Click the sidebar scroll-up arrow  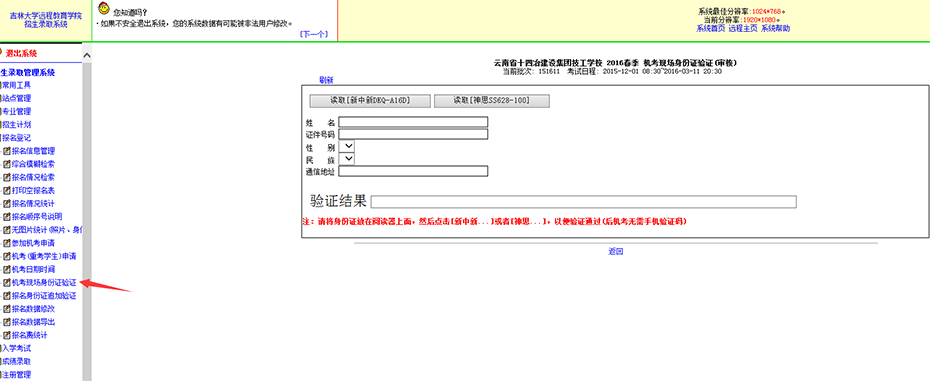pos(87,55)
